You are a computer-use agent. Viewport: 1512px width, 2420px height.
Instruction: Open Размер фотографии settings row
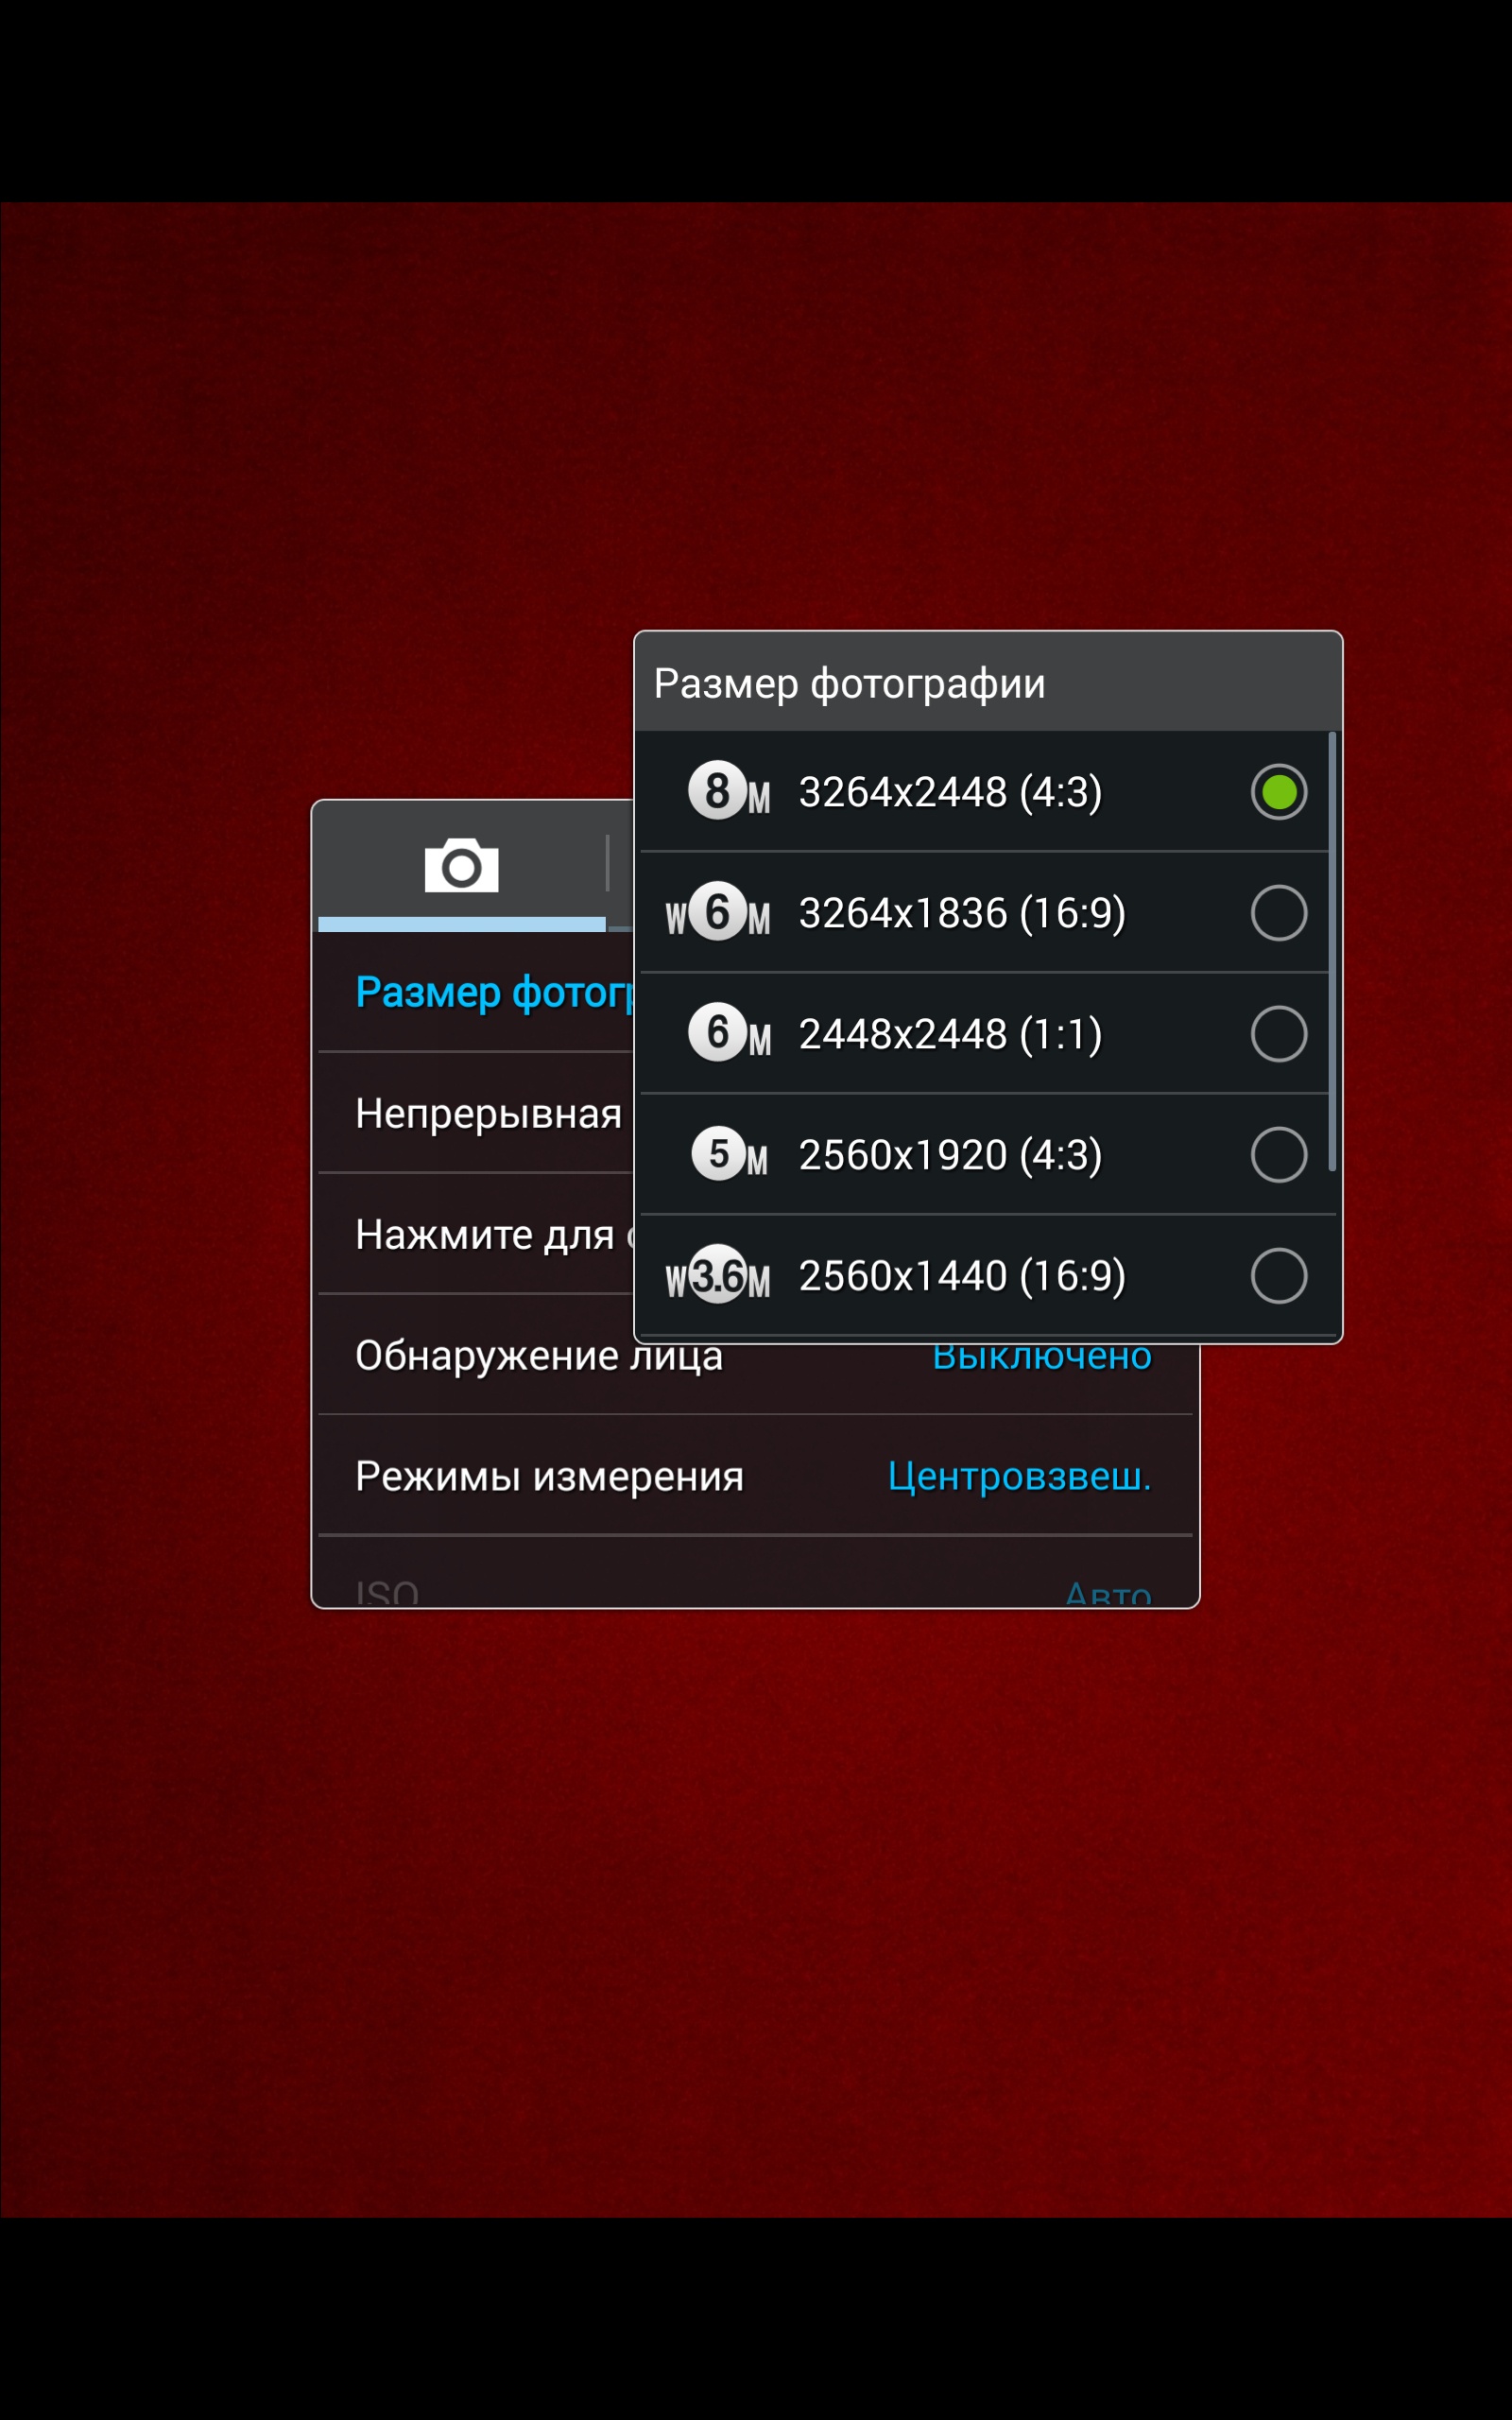(x=493, y=993)
